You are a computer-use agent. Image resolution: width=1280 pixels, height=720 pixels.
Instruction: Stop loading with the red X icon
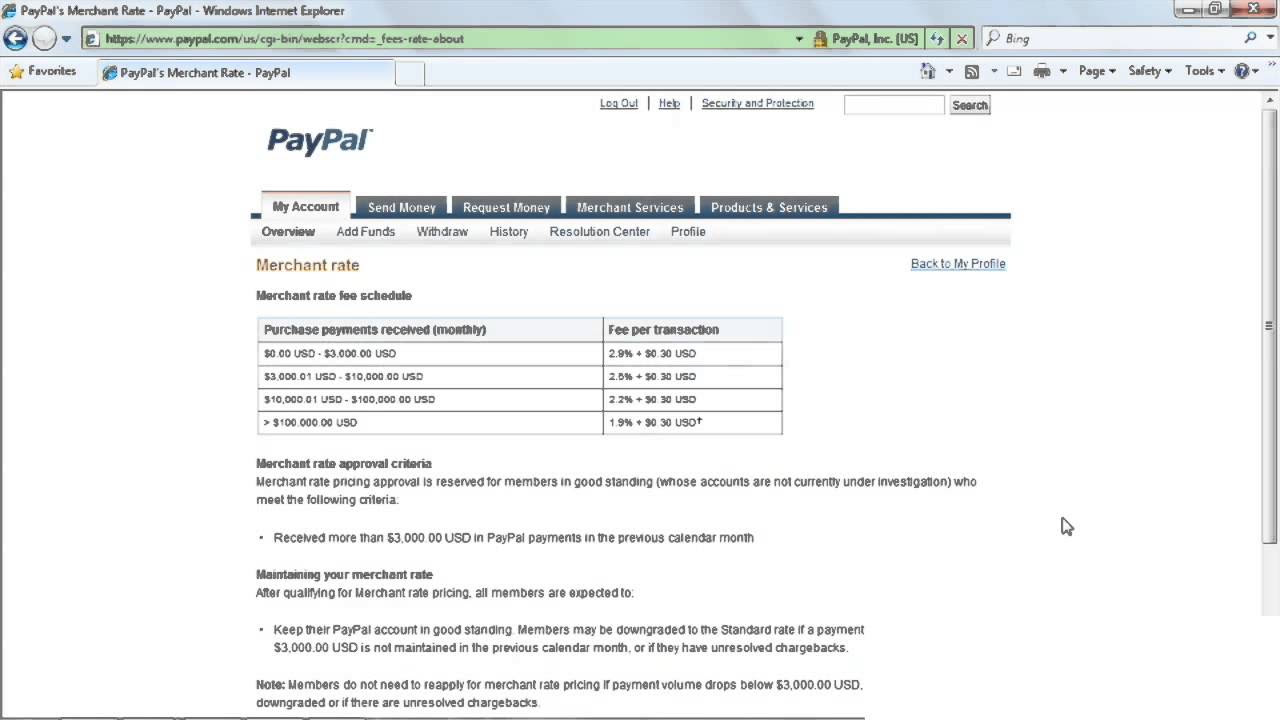coord(961,39)
